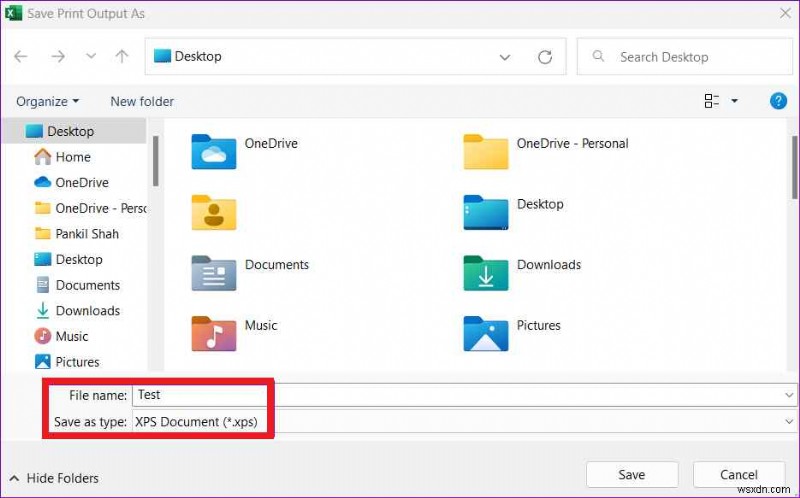Screen dimensions: 800x498
Task: Click the Excel icon in title bar
Action: [x=13, y=13]
